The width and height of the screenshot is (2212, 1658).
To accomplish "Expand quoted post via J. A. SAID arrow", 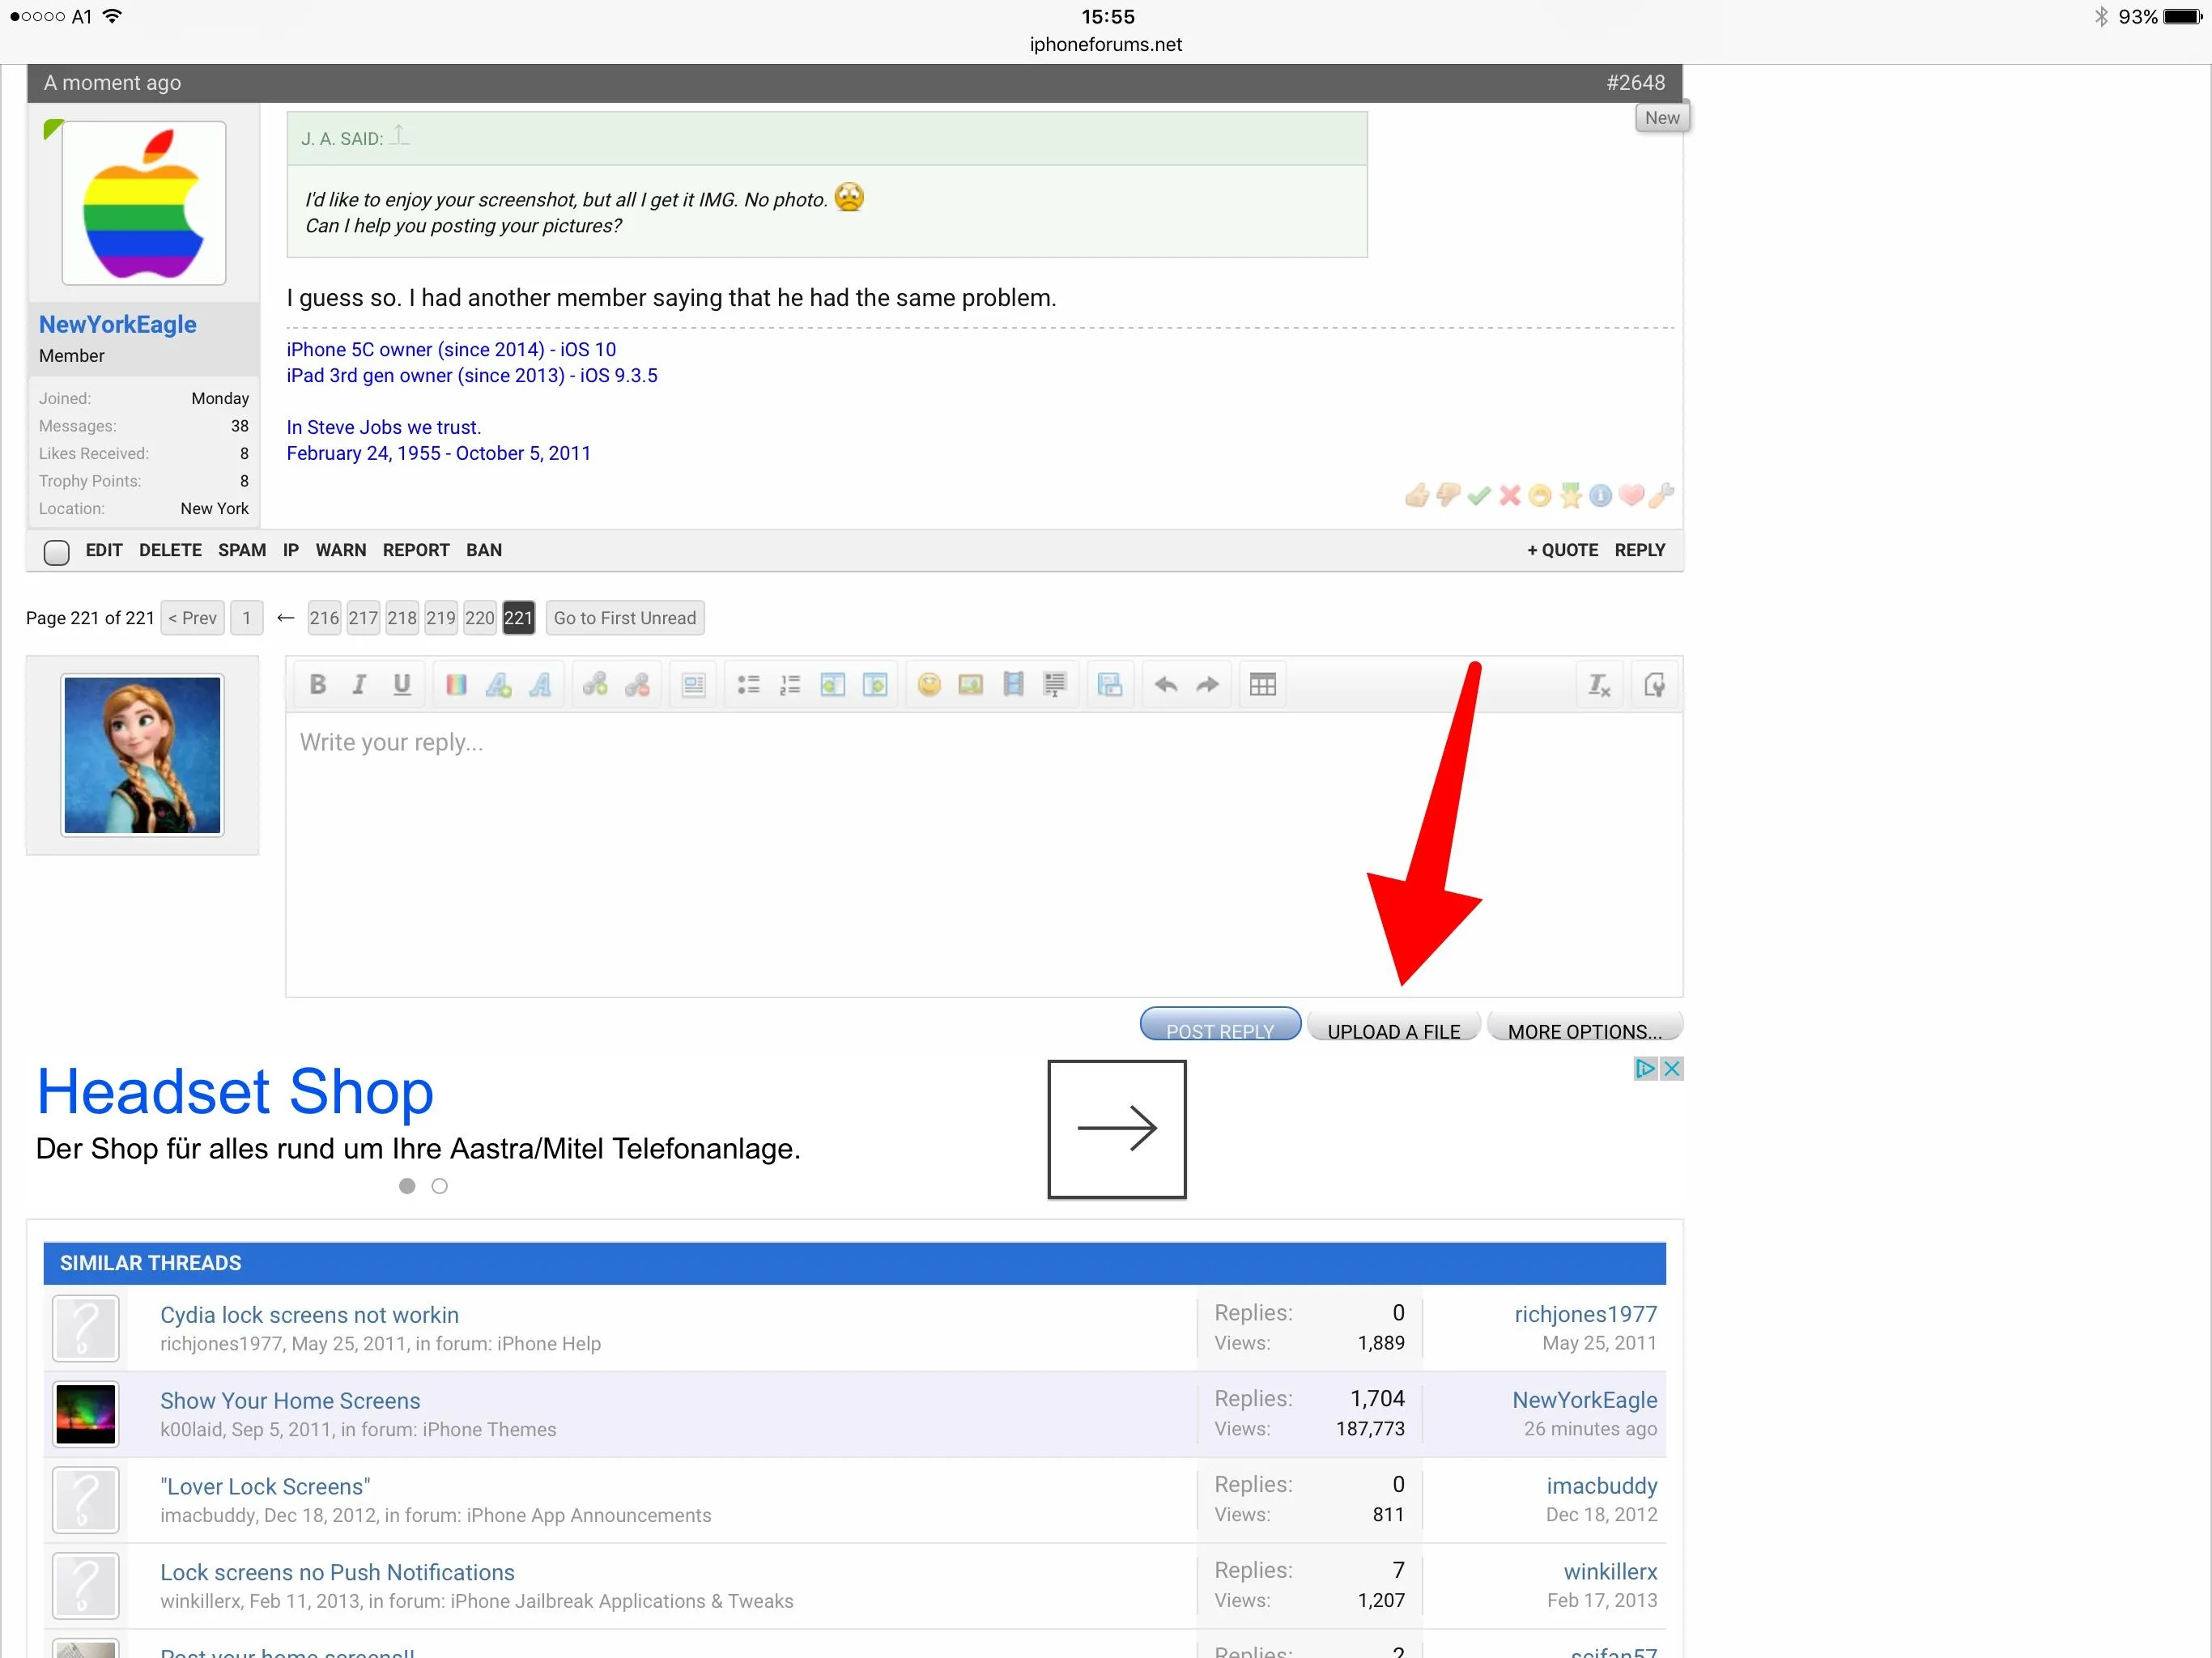I will pos(399,136).
